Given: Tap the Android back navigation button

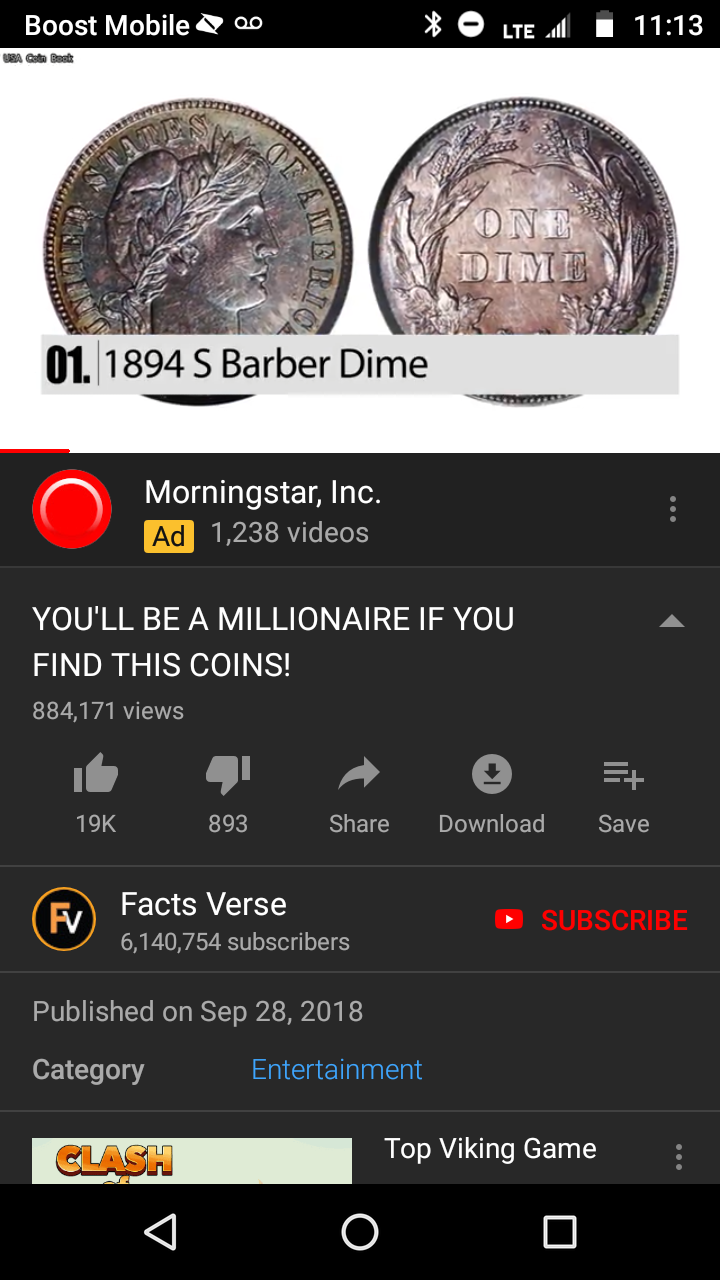Looking at the screenshot, I should [160, 1232].
